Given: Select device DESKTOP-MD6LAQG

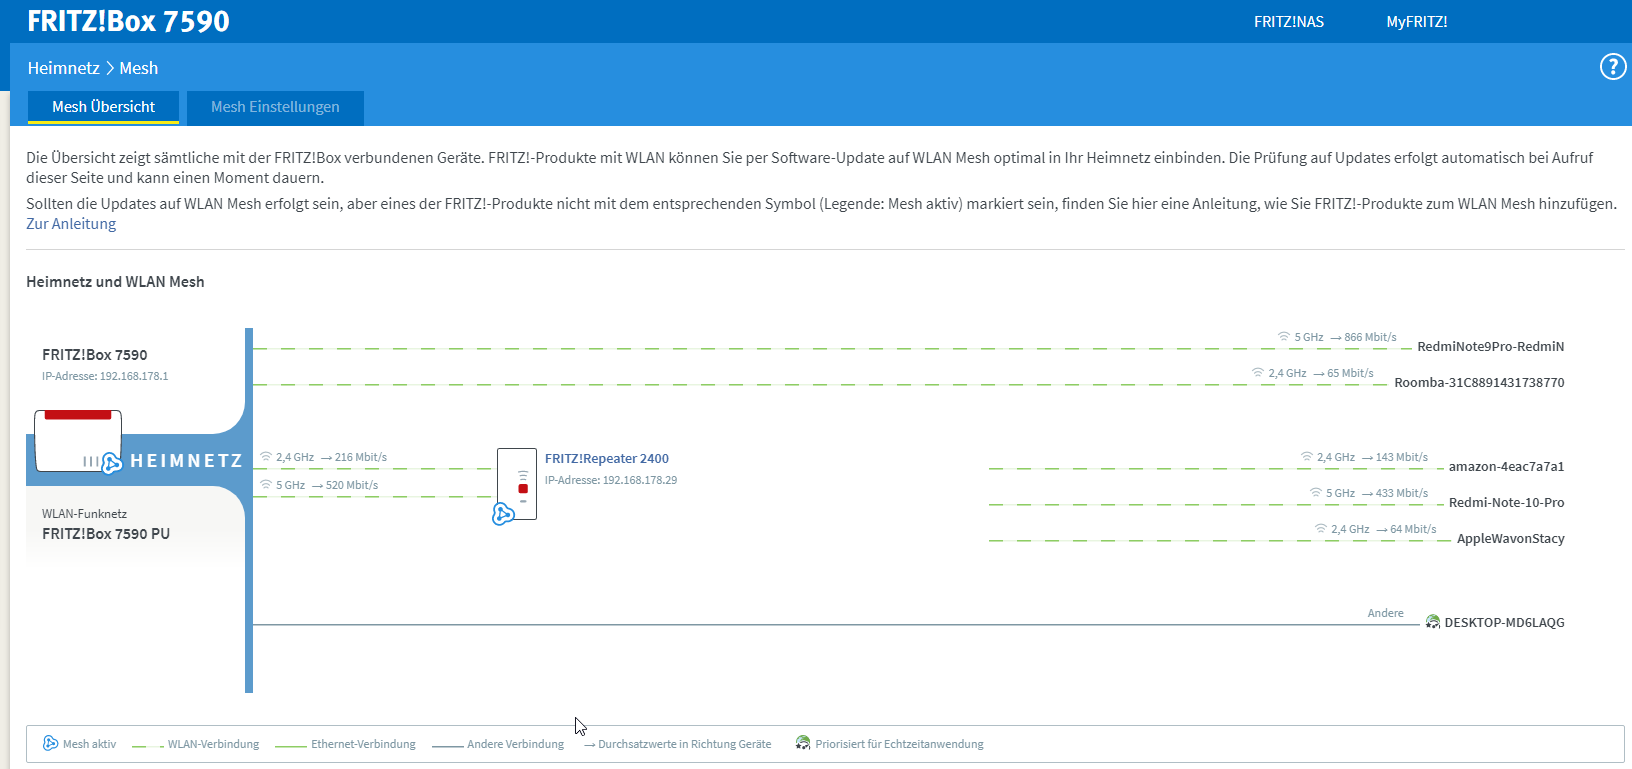Looking at the screenshot, I should click(x=1504, y=622).
